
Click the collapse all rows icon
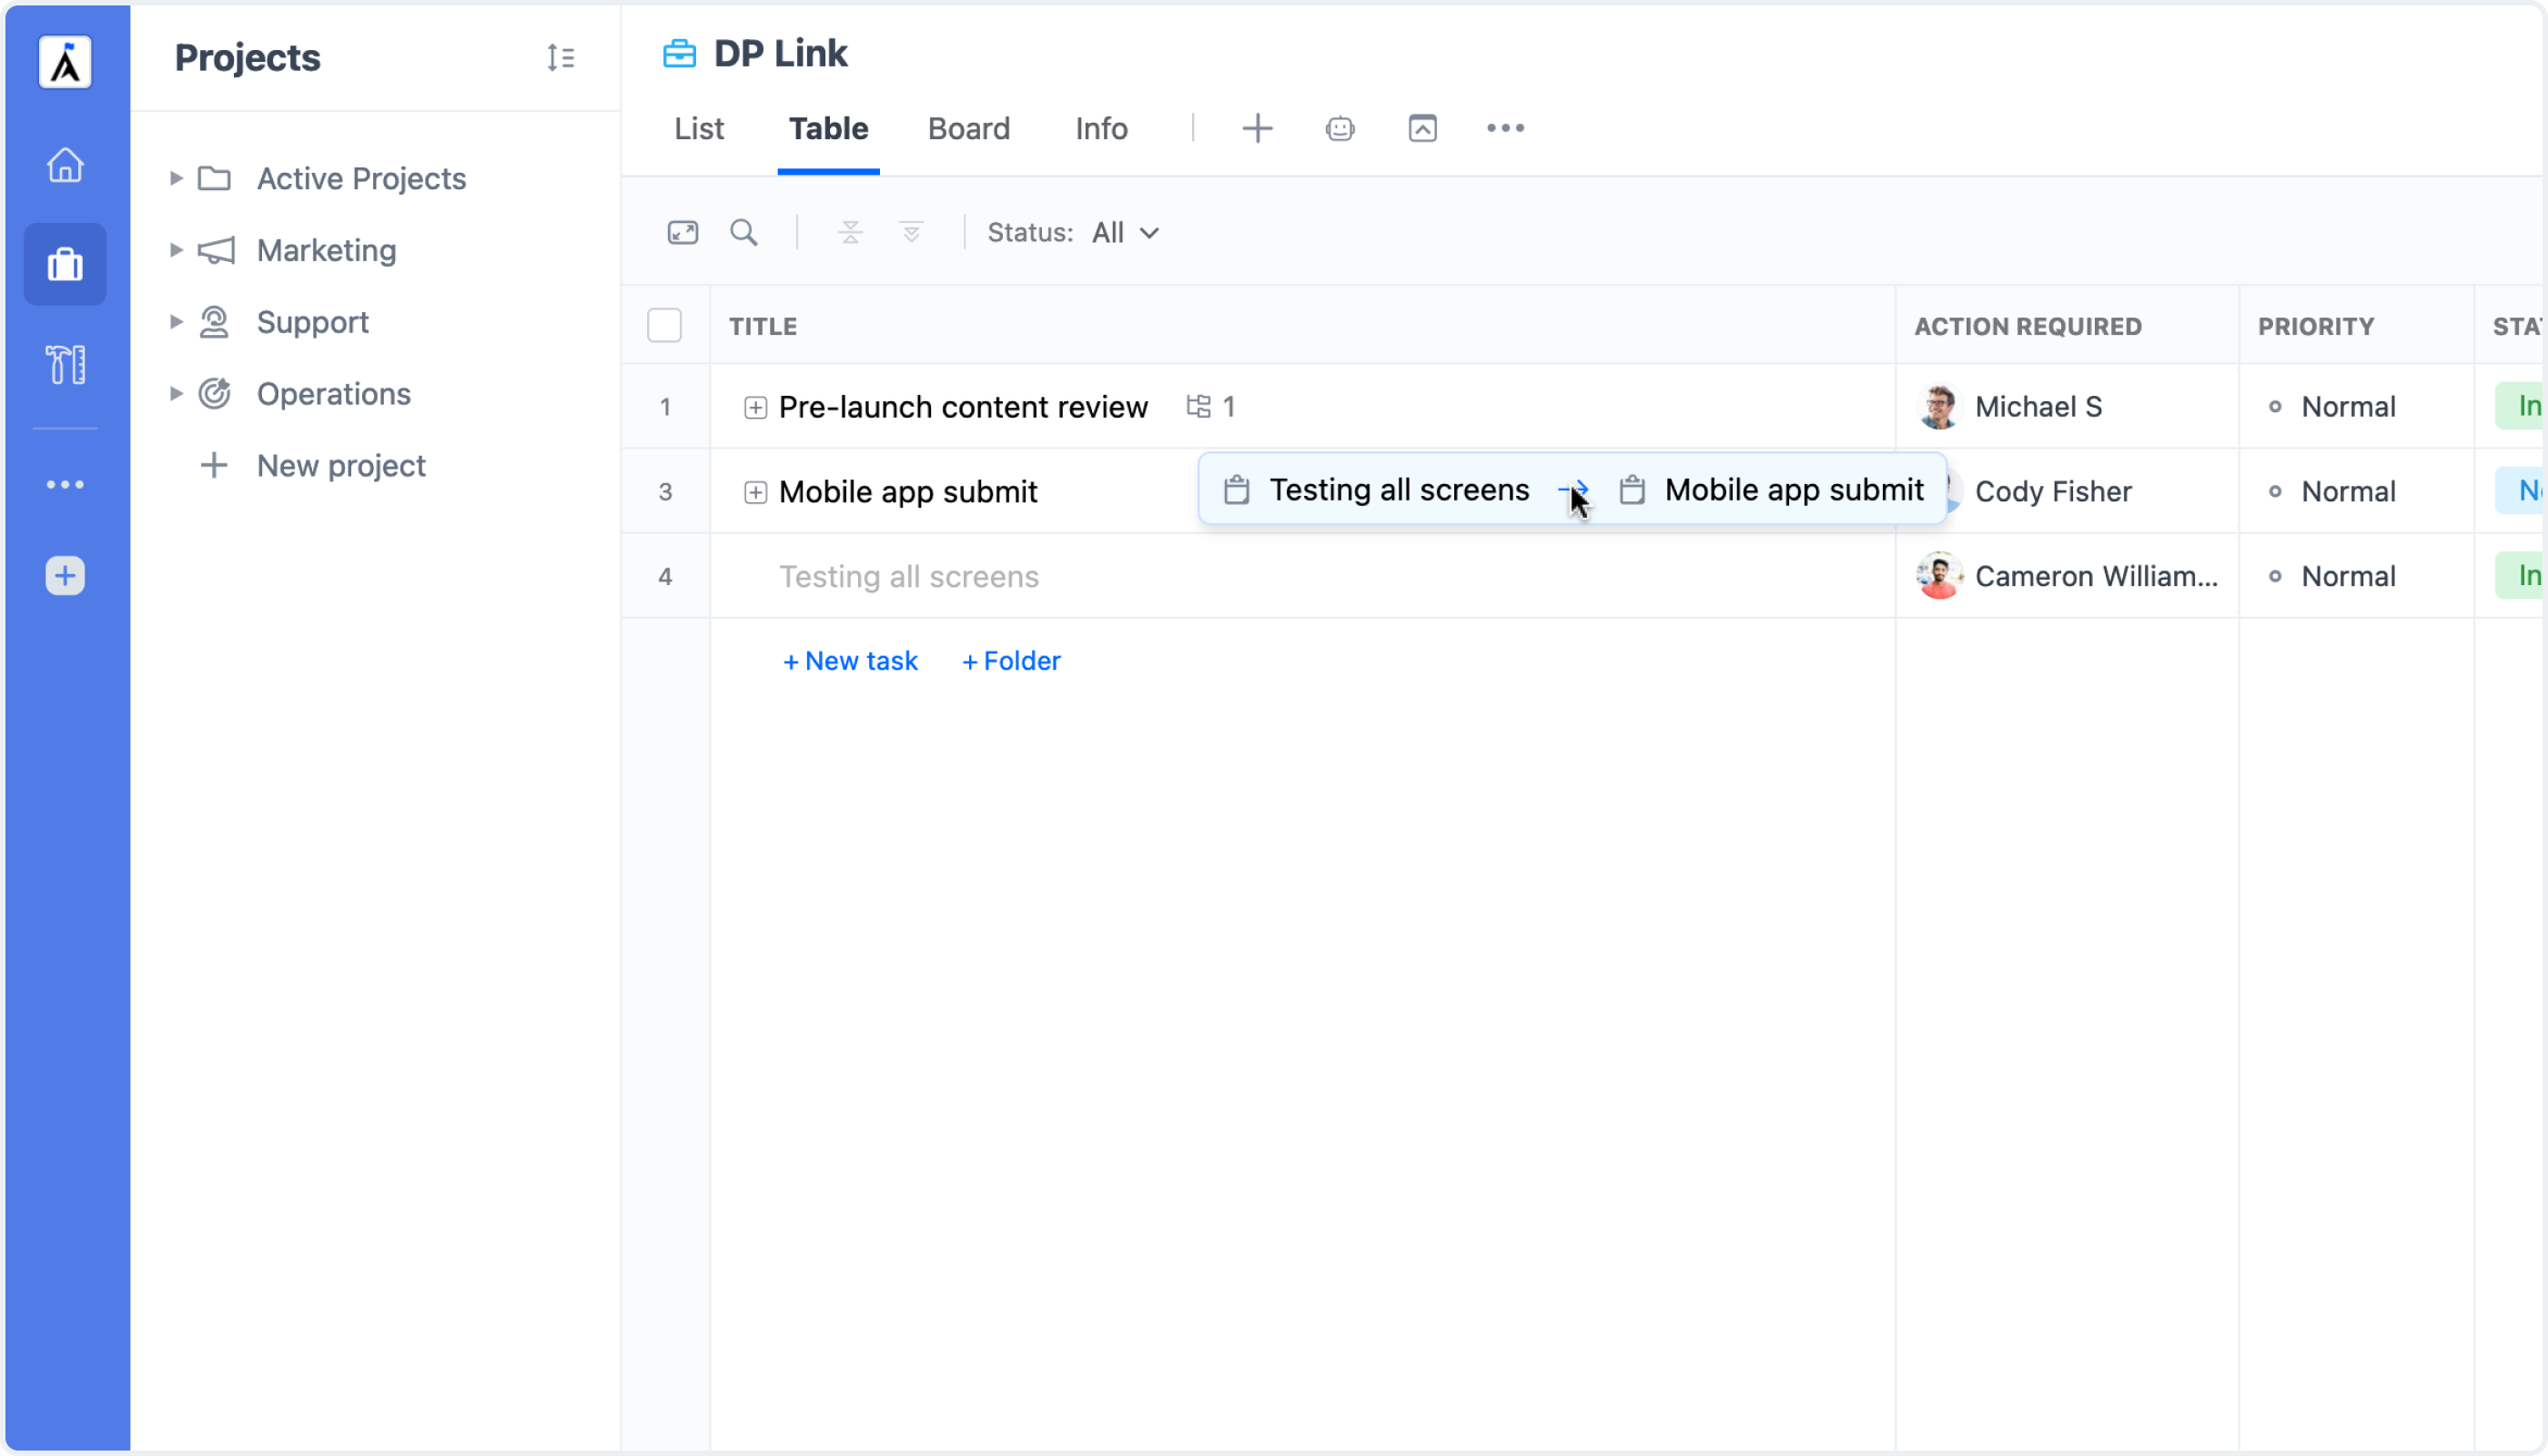(x=850, y=233)
